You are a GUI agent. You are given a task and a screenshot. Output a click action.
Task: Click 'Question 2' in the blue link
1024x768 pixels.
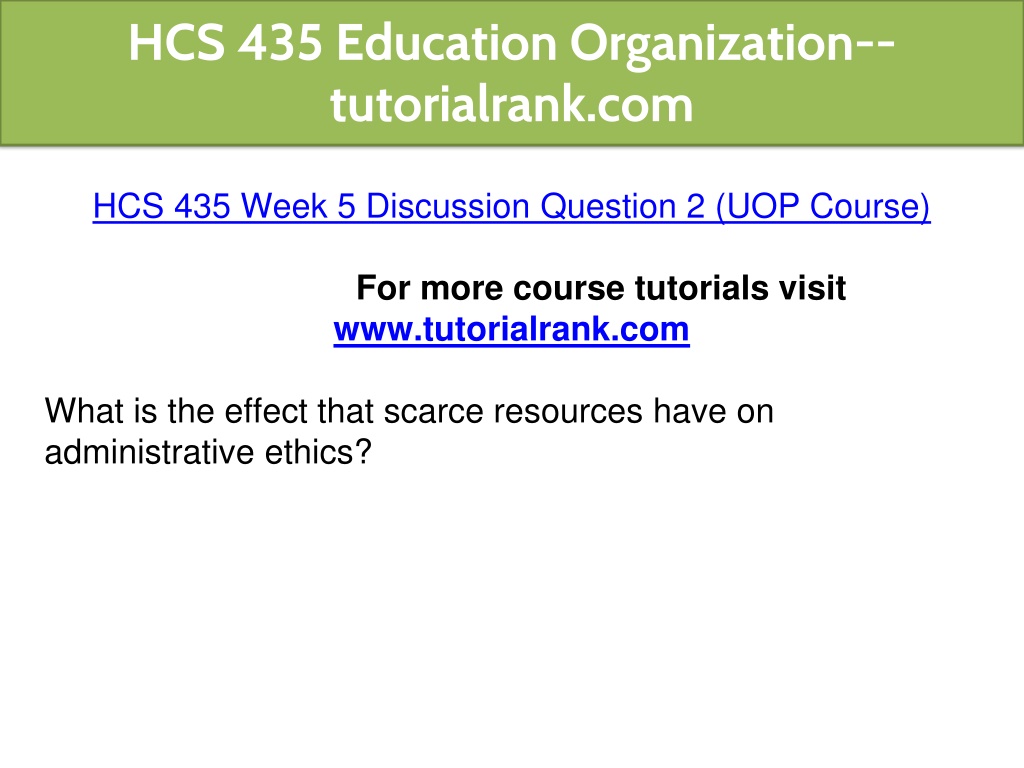[622, 208]
